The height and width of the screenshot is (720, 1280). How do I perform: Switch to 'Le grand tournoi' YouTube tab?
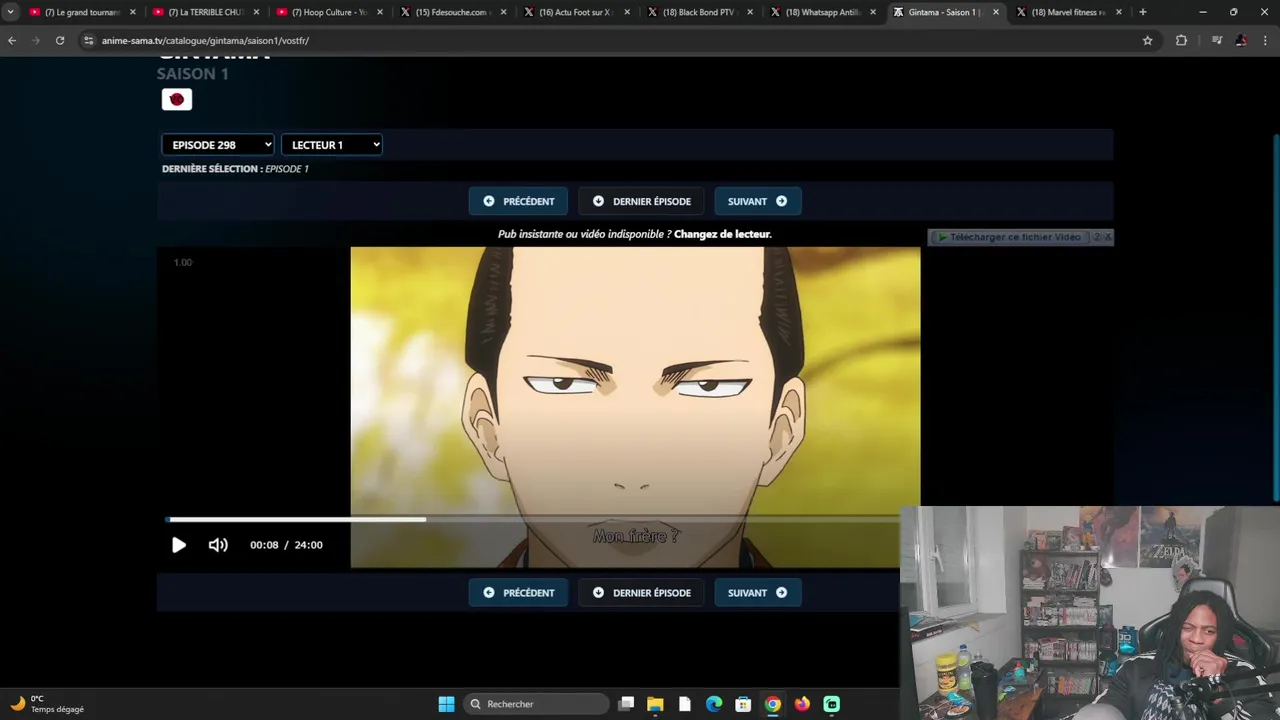pos(82,12)
